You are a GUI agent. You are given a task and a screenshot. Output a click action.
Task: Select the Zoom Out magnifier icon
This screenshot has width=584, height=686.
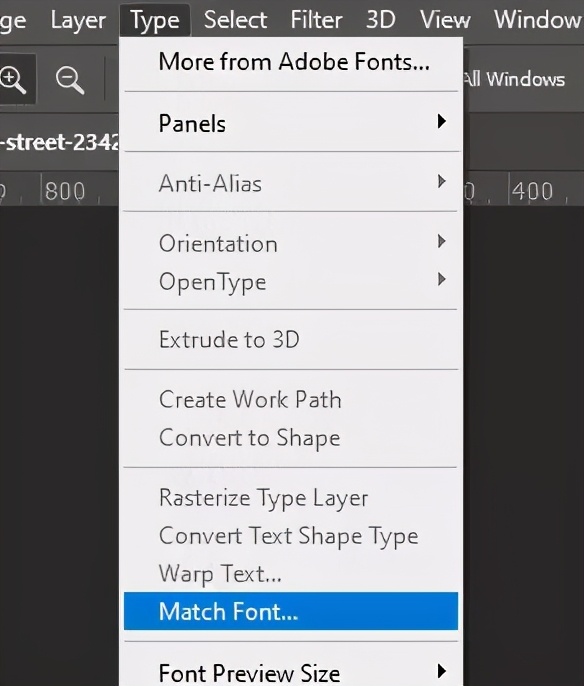tap(70, 80)
